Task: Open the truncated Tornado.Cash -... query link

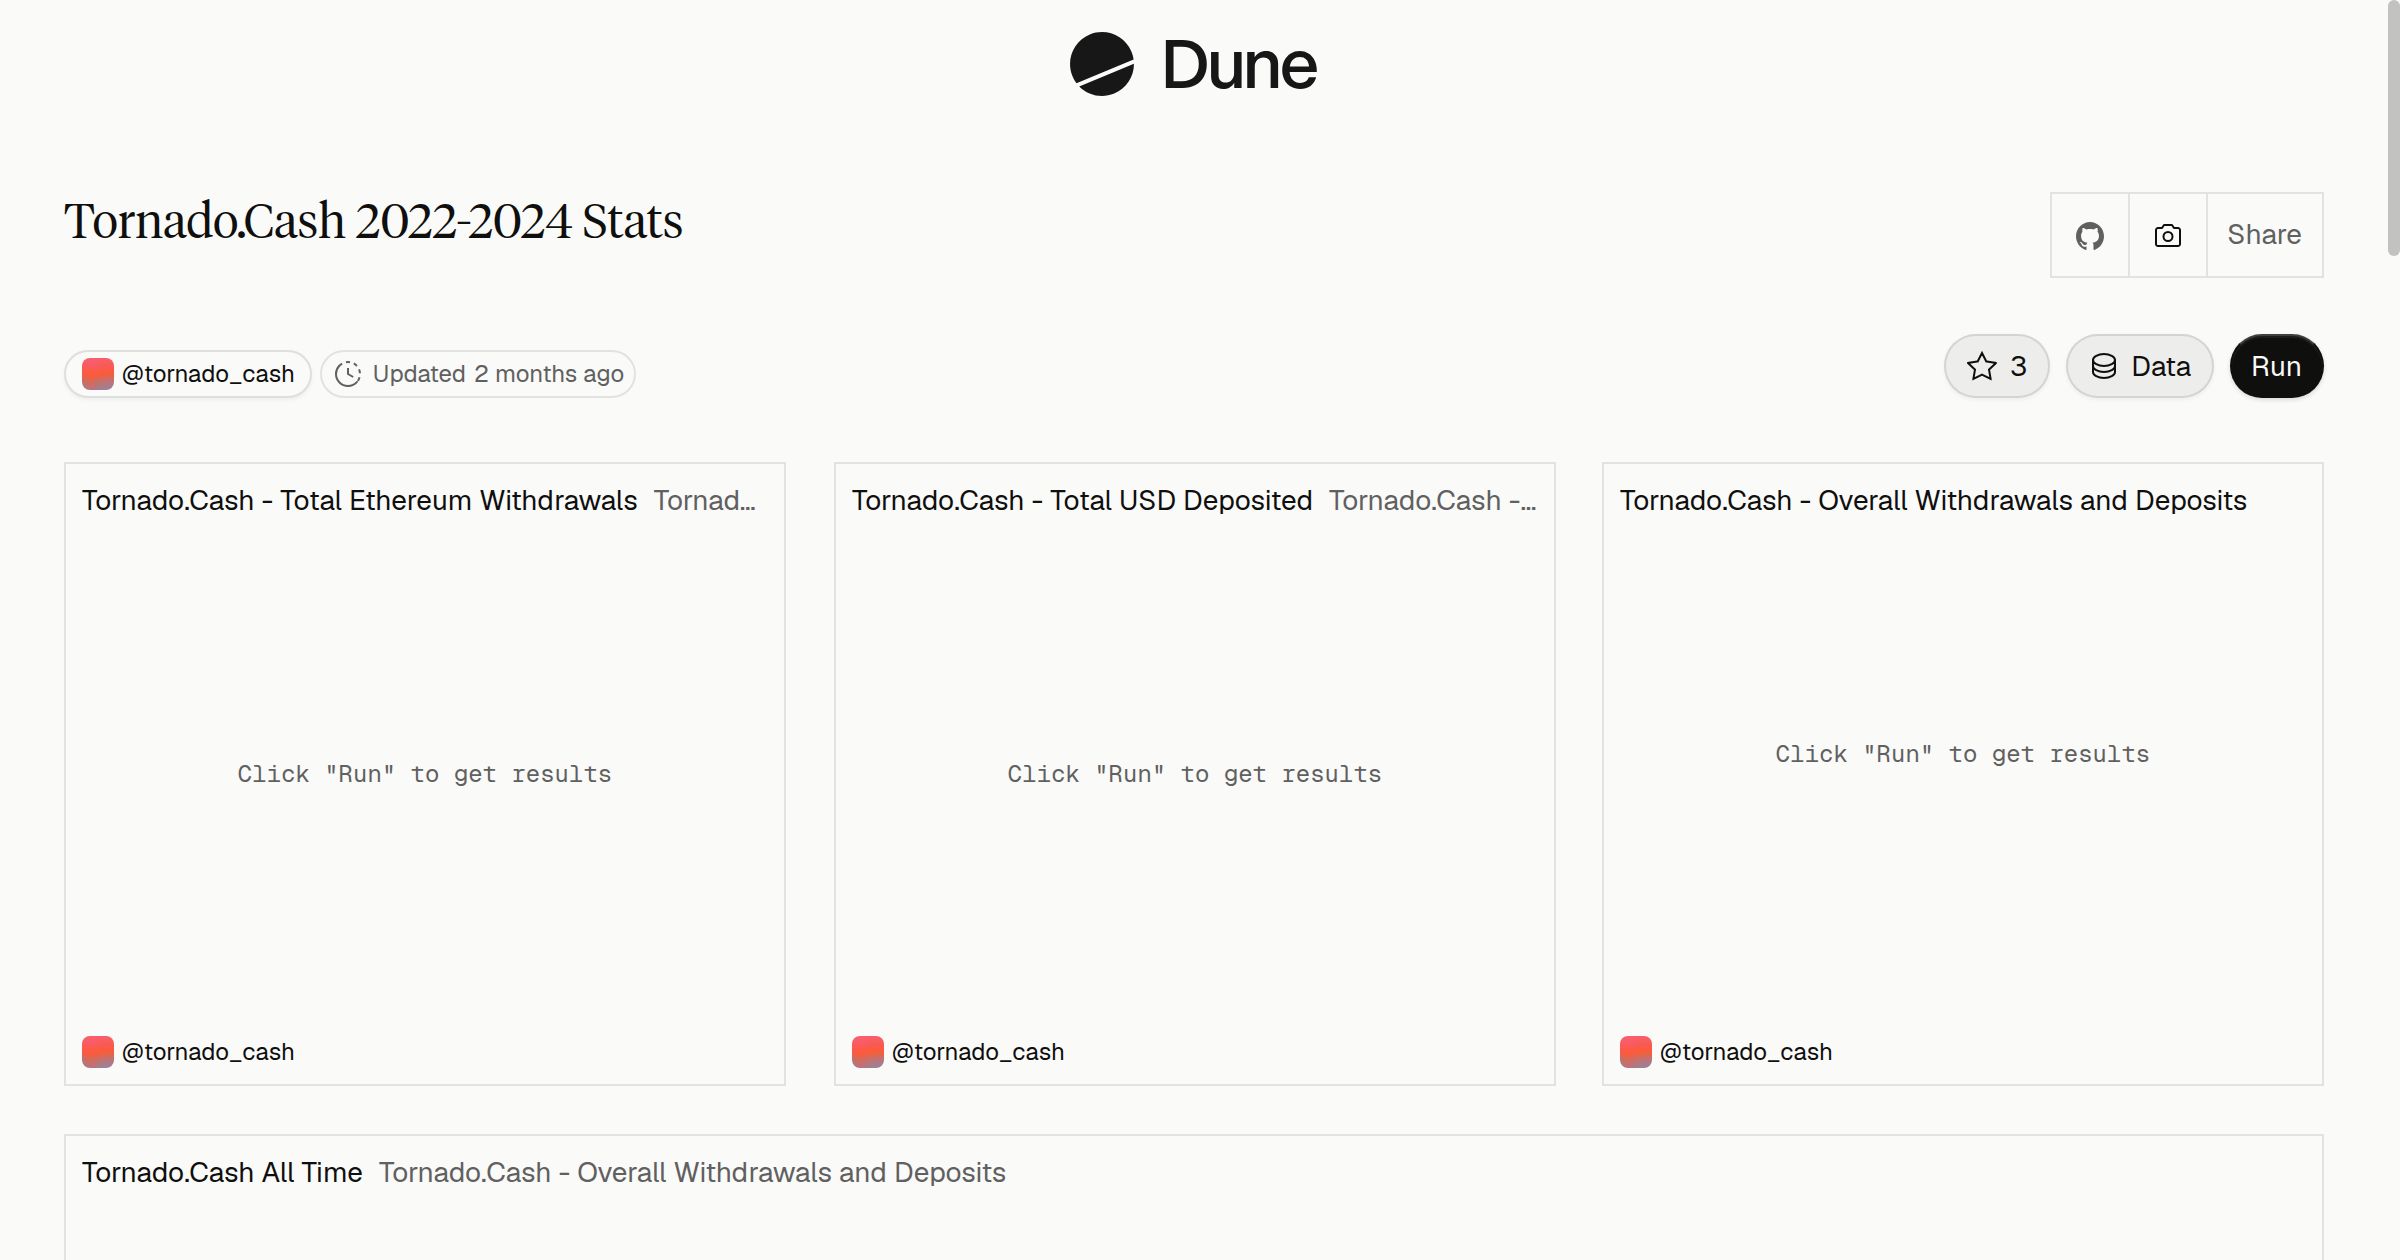Action: (1432, 500)
